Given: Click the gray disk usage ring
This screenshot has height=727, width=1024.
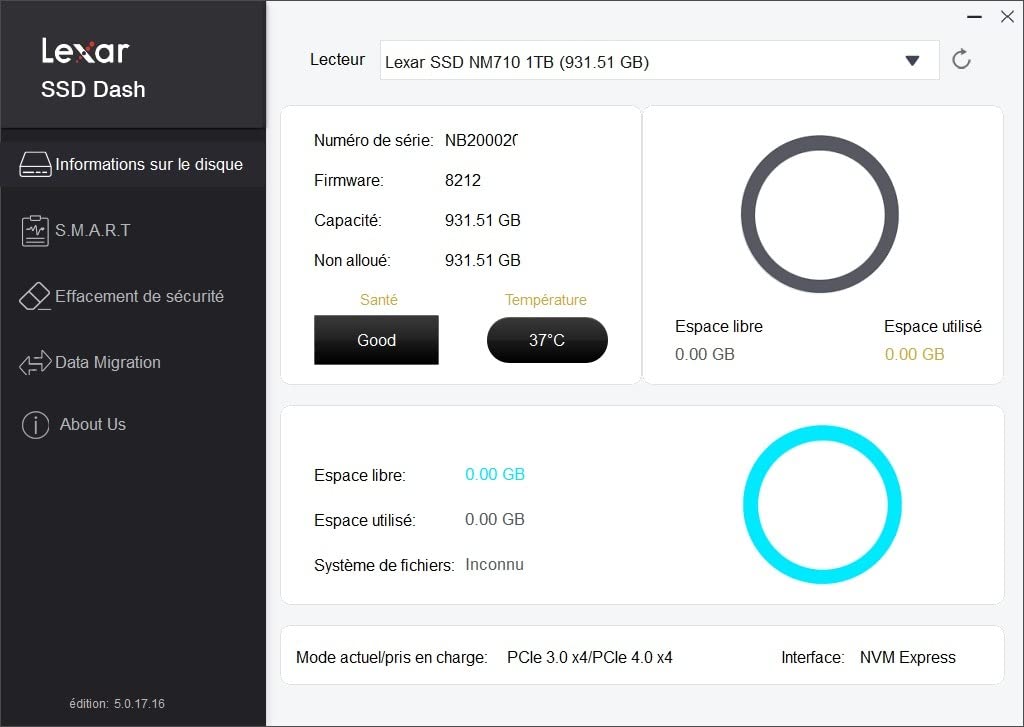Looking at the screenshot, I should [x=820, y=214].
